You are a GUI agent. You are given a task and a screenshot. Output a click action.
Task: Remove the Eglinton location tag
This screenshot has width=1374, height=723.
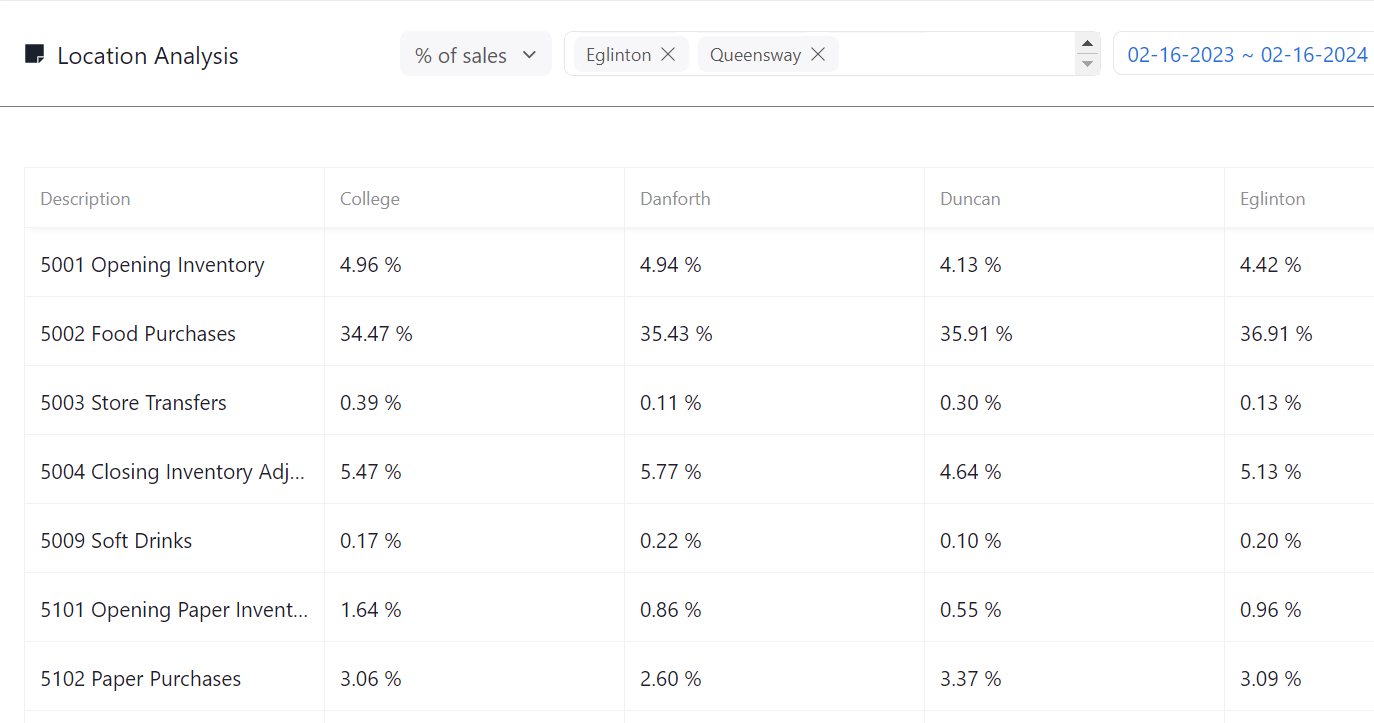tap(668, 54)
